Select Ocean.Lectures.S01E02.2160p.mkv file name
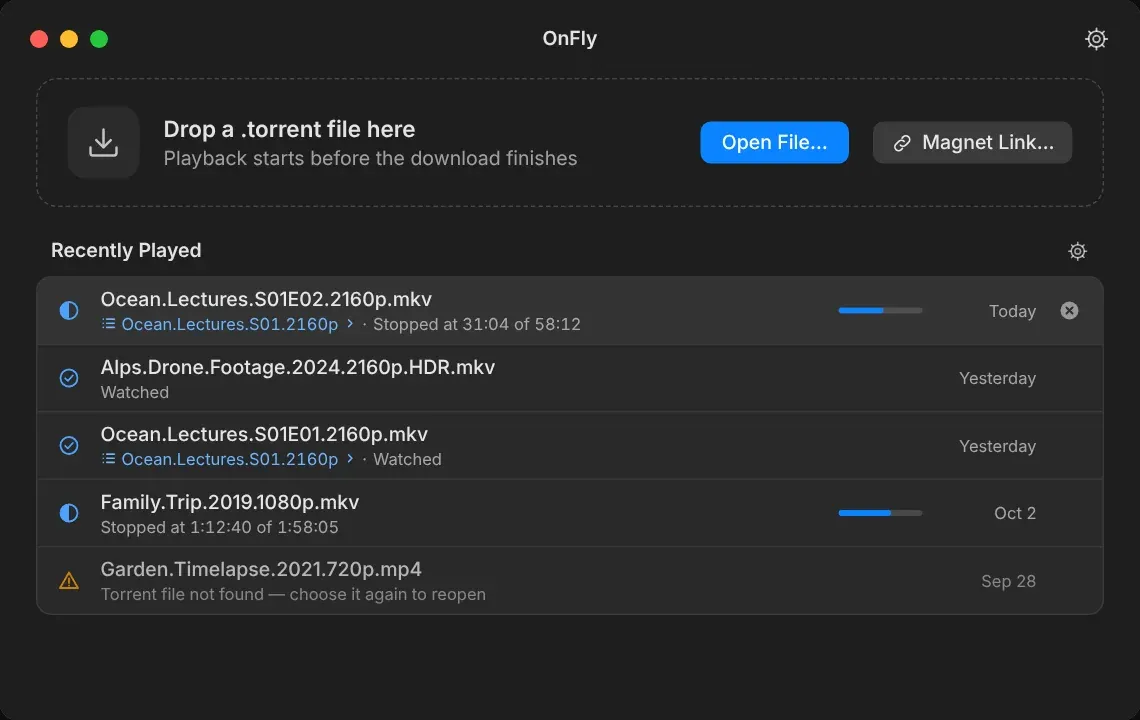 coord(266,299)
